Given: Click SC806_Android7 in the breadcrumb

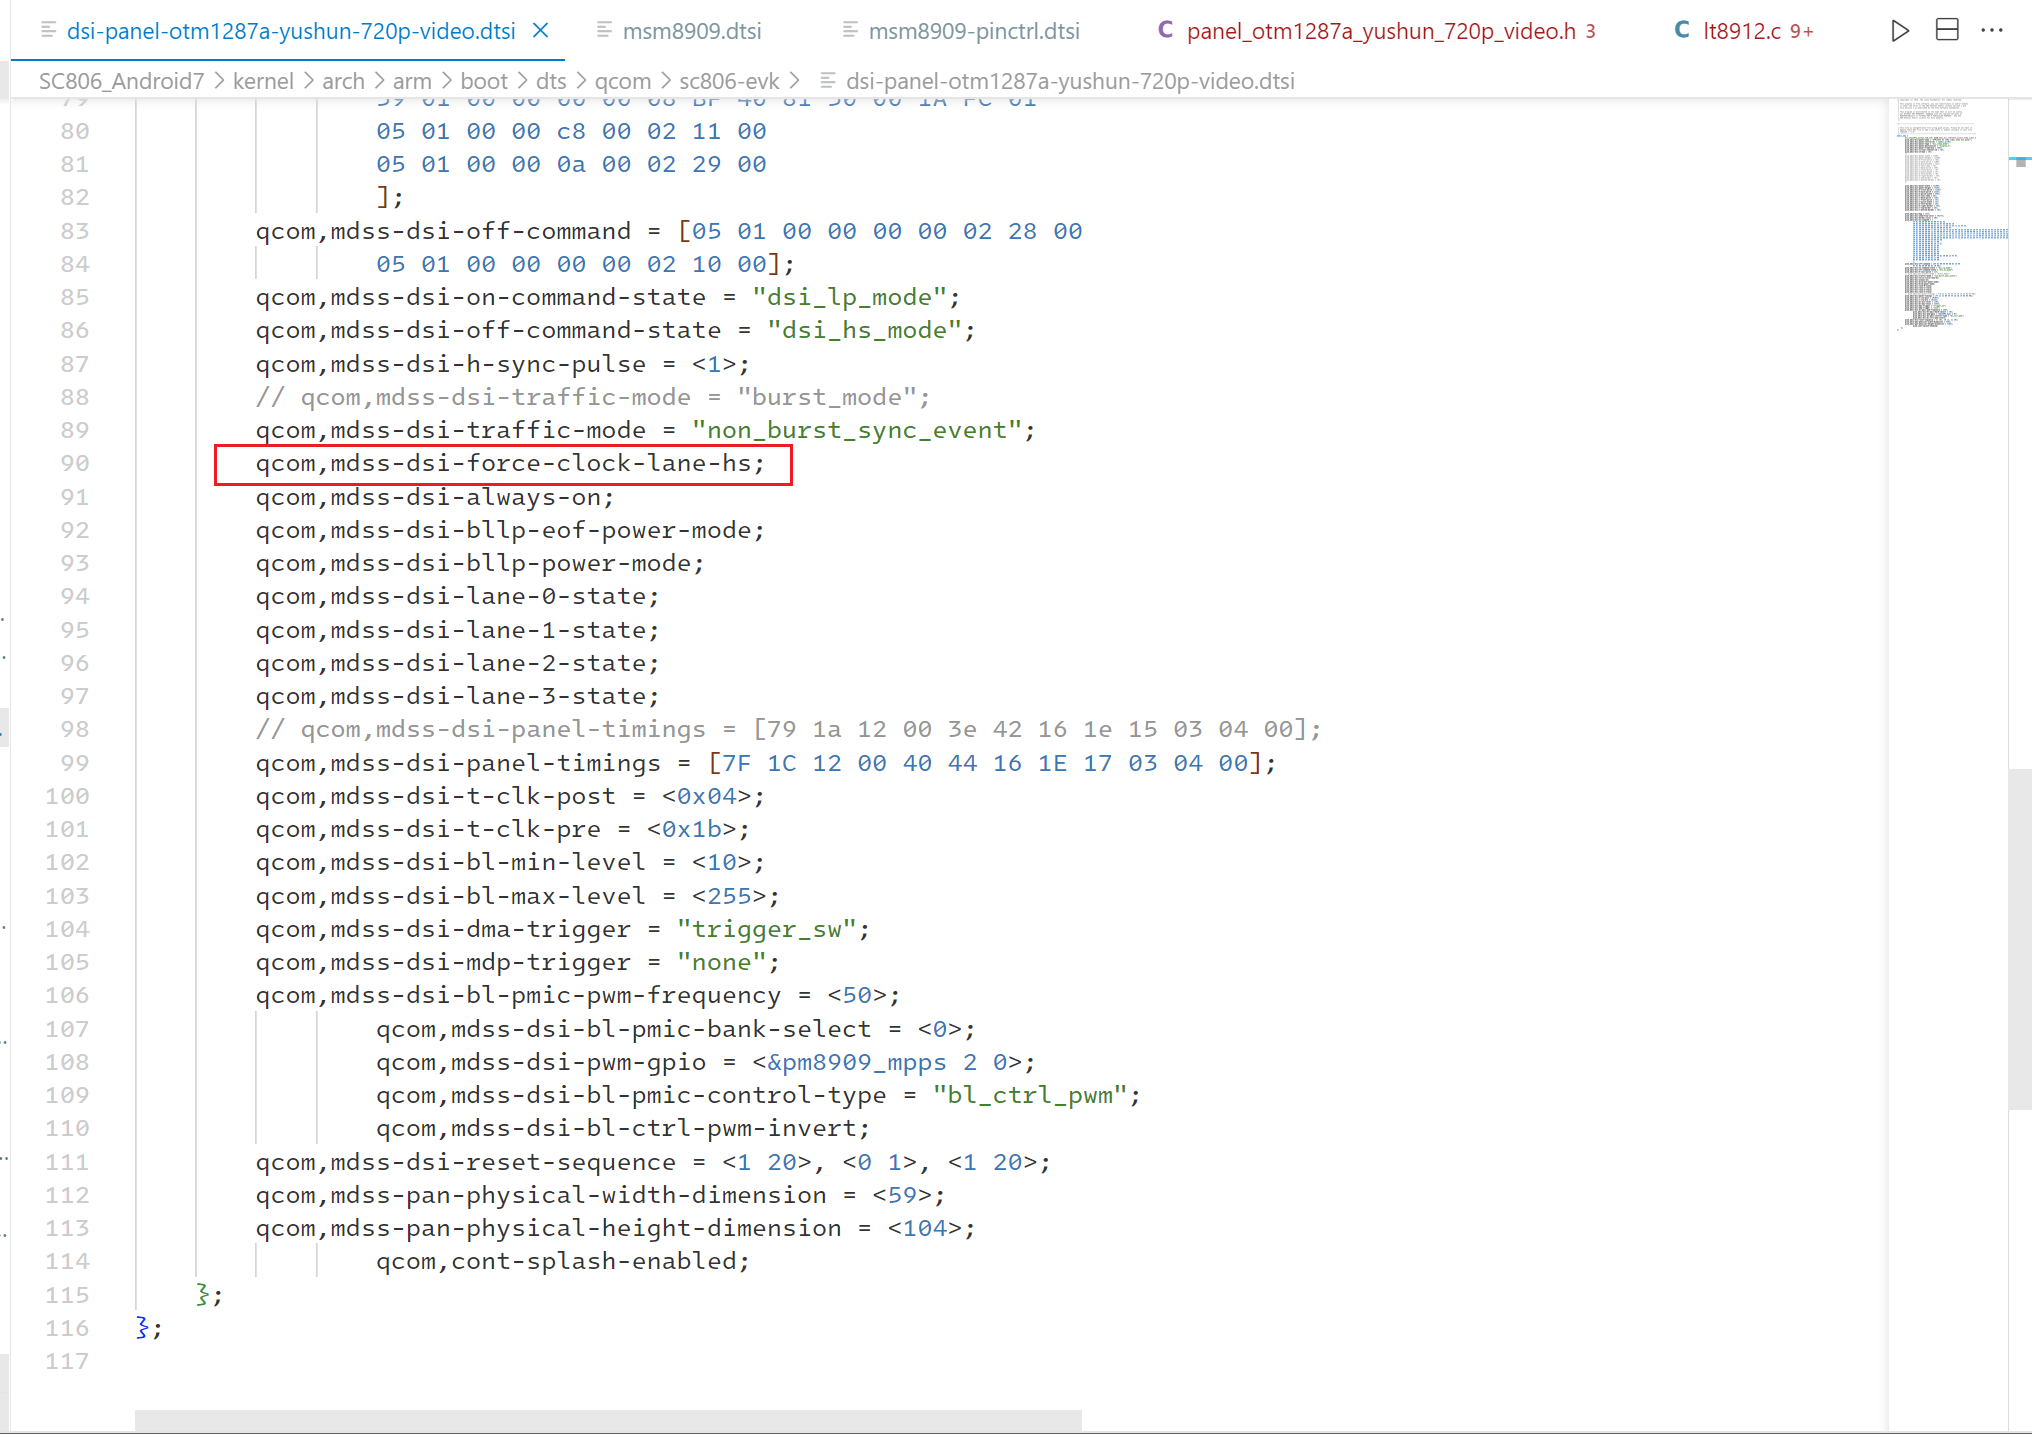Looking at the screenshot, I should point(121,81).
